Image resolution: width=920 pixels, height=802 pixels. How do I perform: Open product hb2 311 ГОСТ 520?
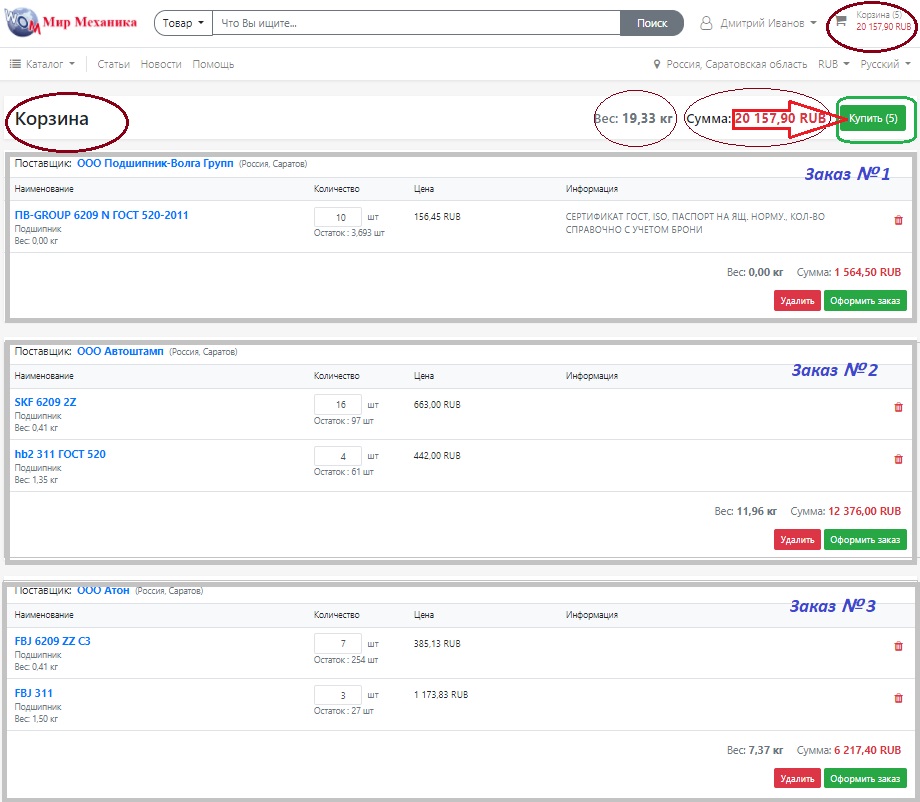pos(60,454)
